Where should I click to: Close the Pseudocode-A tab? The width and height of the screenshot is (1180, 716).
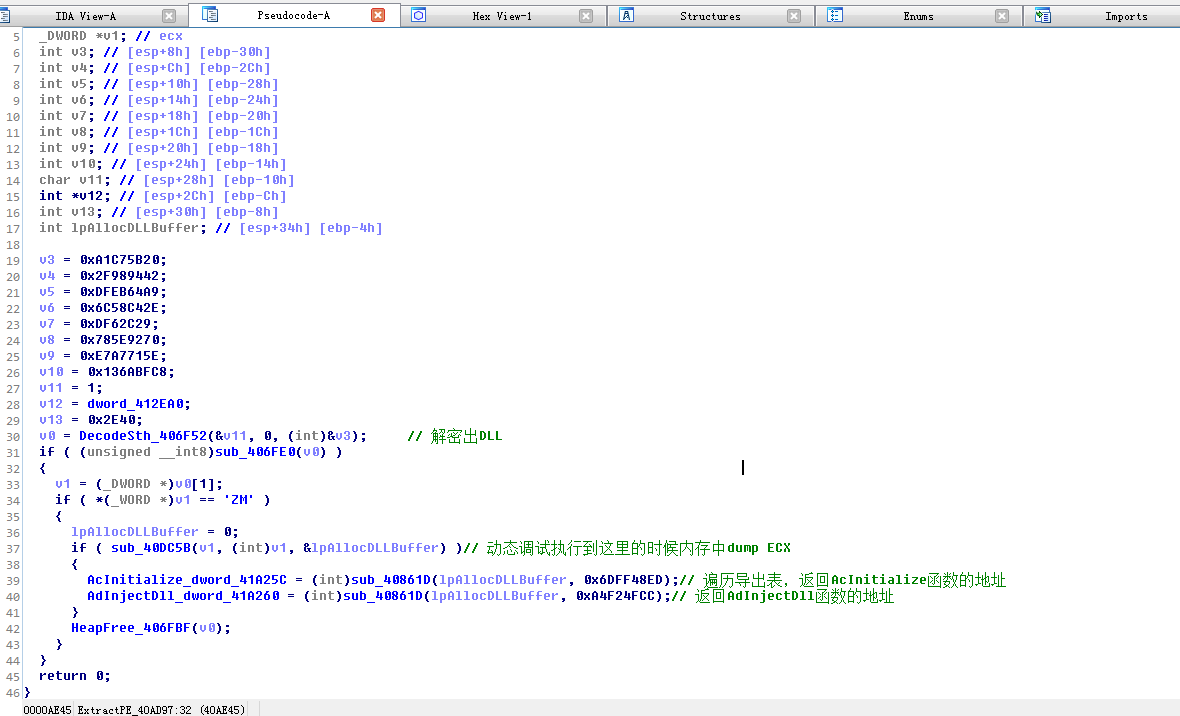coord(378,15)
